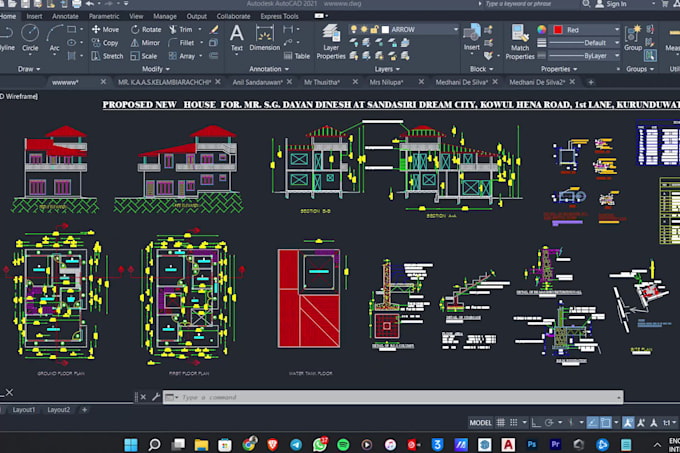Expand the Layers panel
The image size is (680, 453).
coord(387,69)
